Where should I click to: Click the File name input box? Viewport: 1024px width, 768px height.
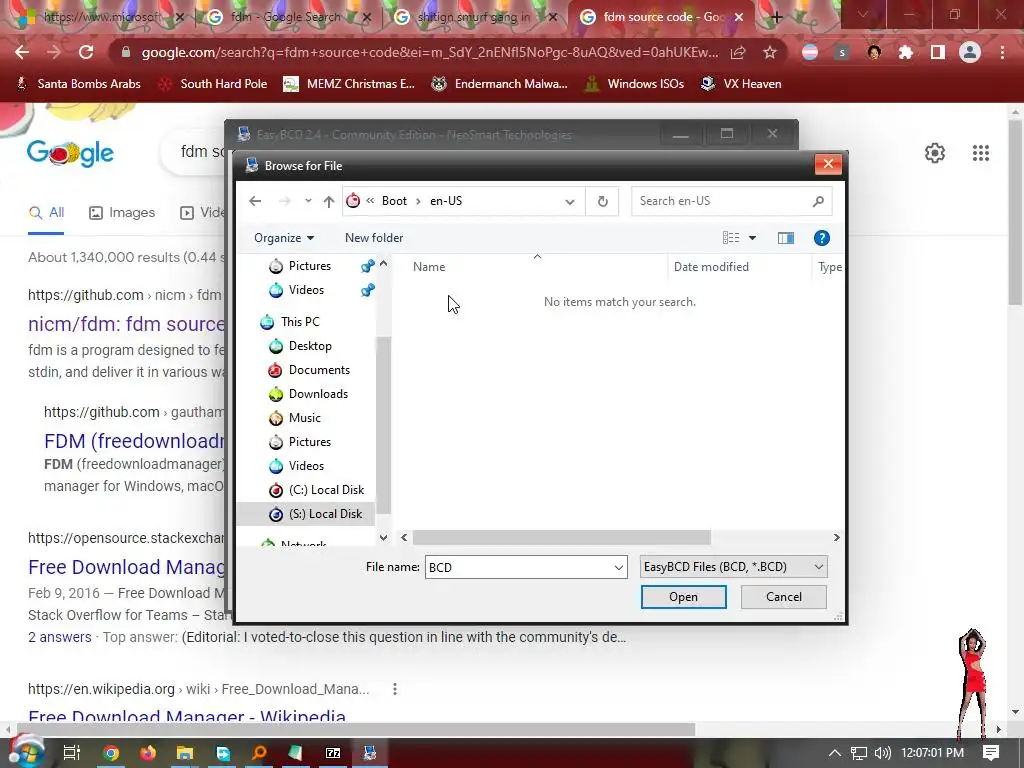tap(519, 567)
